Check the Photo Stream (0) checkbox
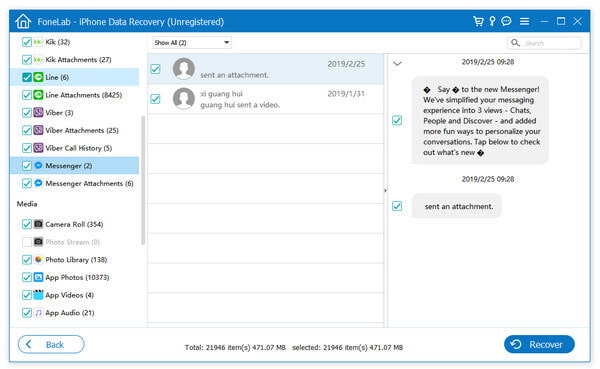Image resolution: width=600 pixels, height=369 pixels. (x=26, y=242)
